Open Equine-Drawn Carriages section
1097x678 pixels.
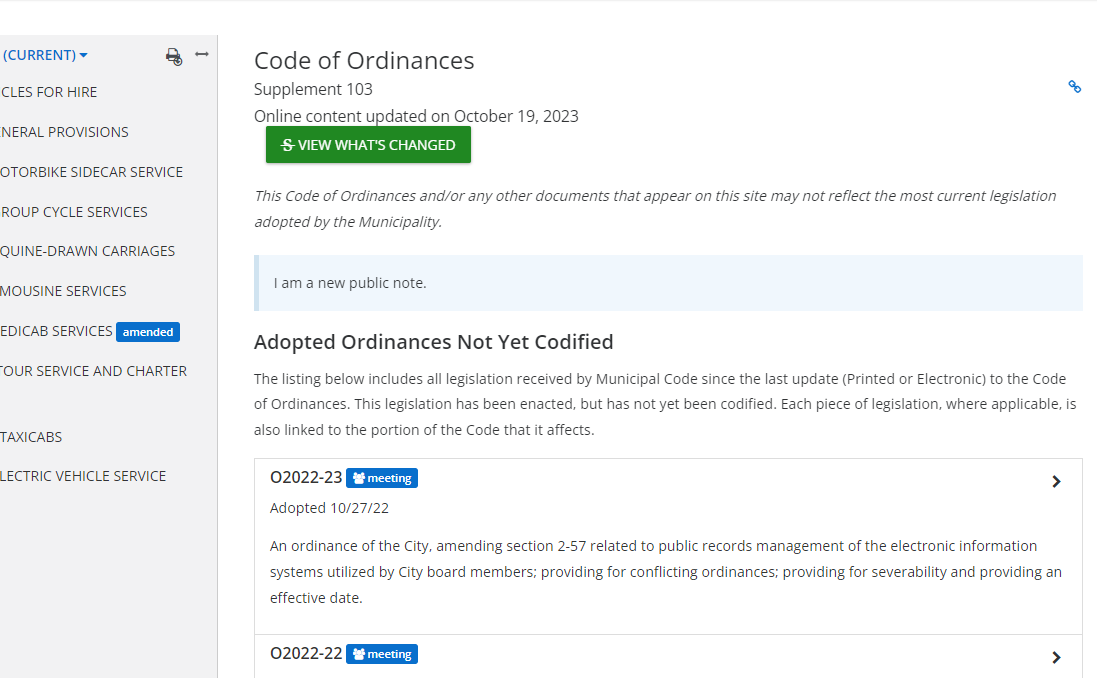coord(87,251)
